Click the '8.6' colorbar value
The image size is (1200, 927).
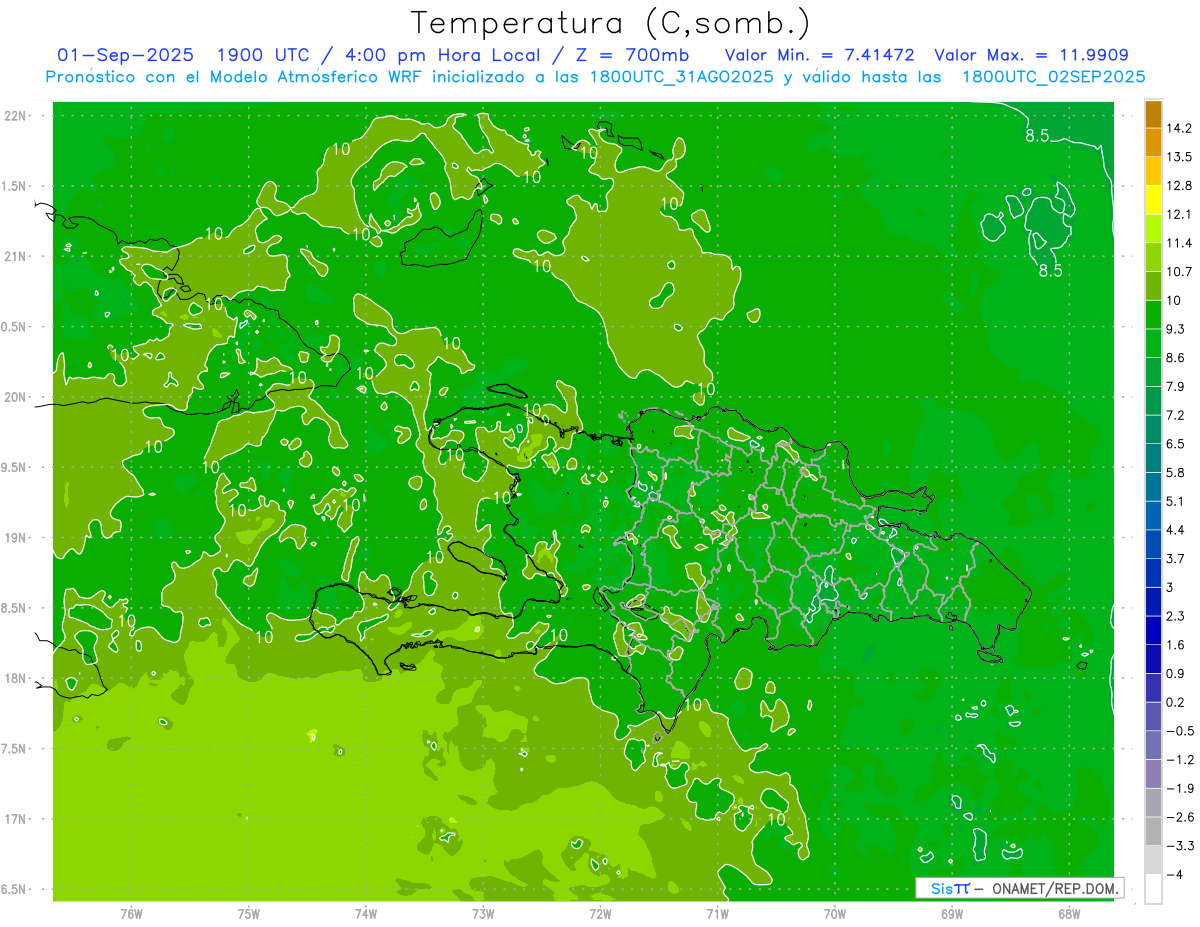point(1176,358)
